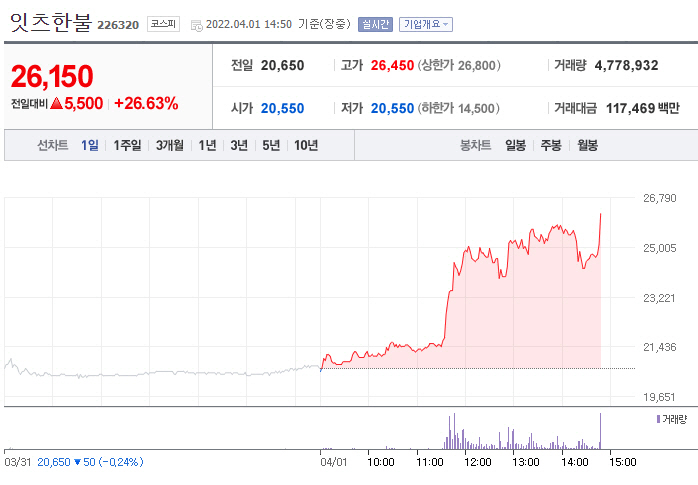This screenshot has height=485, width=698.
Task: Expand the 기업개요 dropdown
Action: pos(425,24)
